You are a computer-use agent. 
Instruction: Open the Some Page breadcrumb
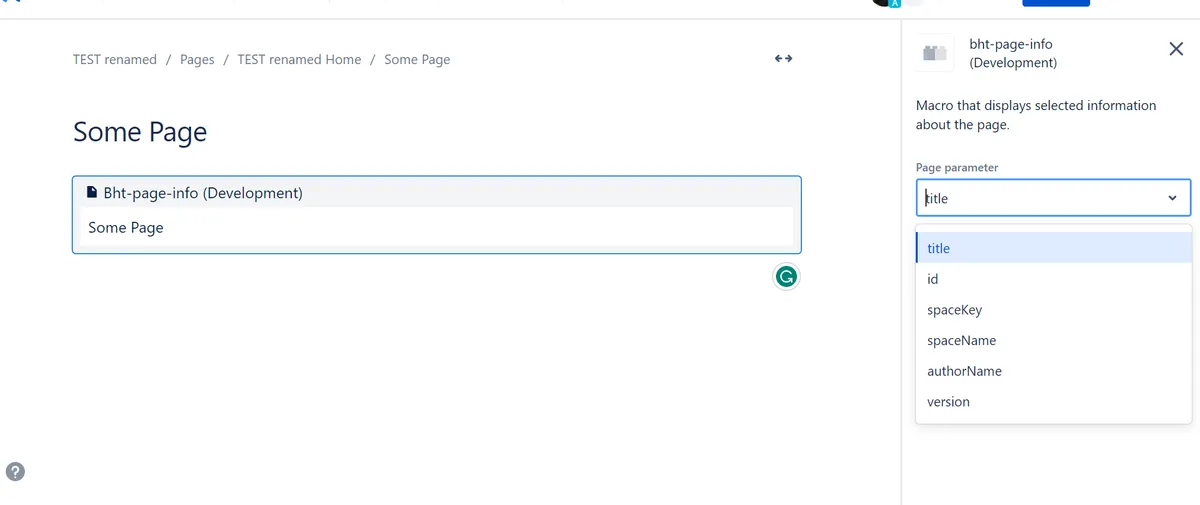pyautogui.click(x=417, y=59)
